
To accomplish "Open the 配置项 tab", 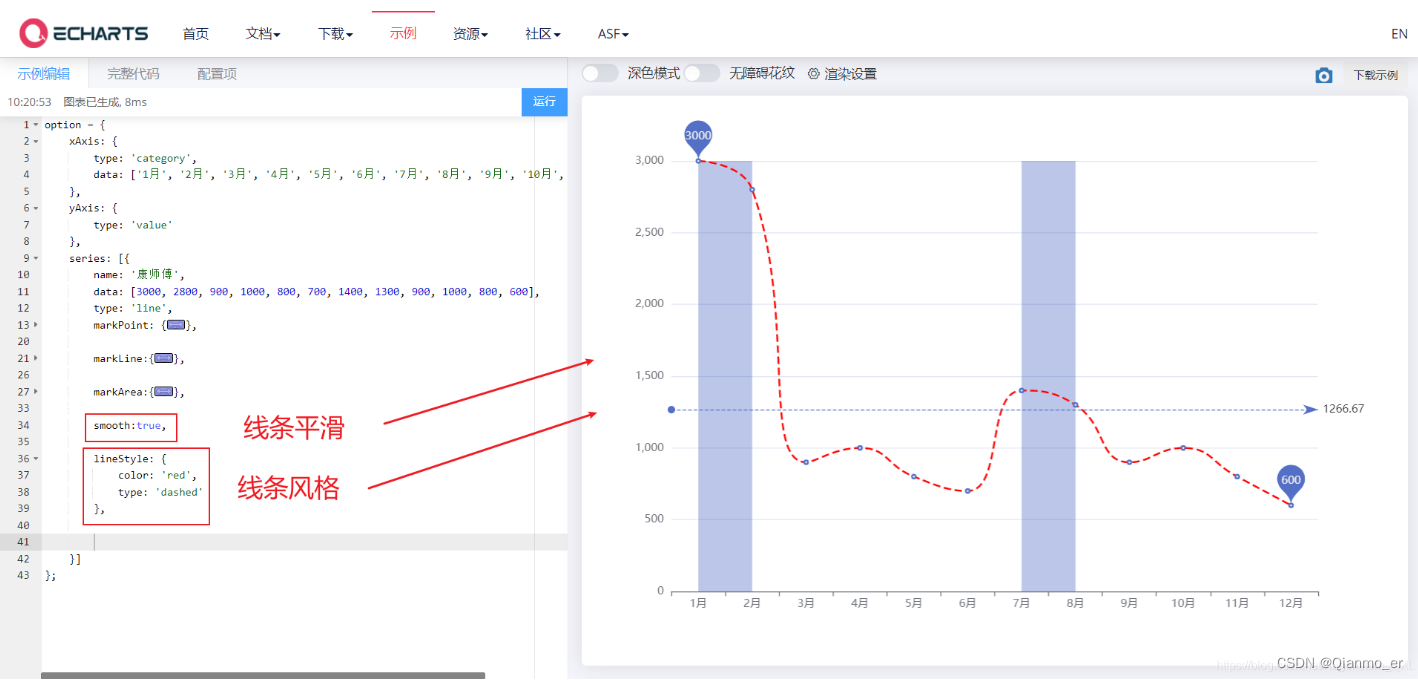I will (216, 72).
